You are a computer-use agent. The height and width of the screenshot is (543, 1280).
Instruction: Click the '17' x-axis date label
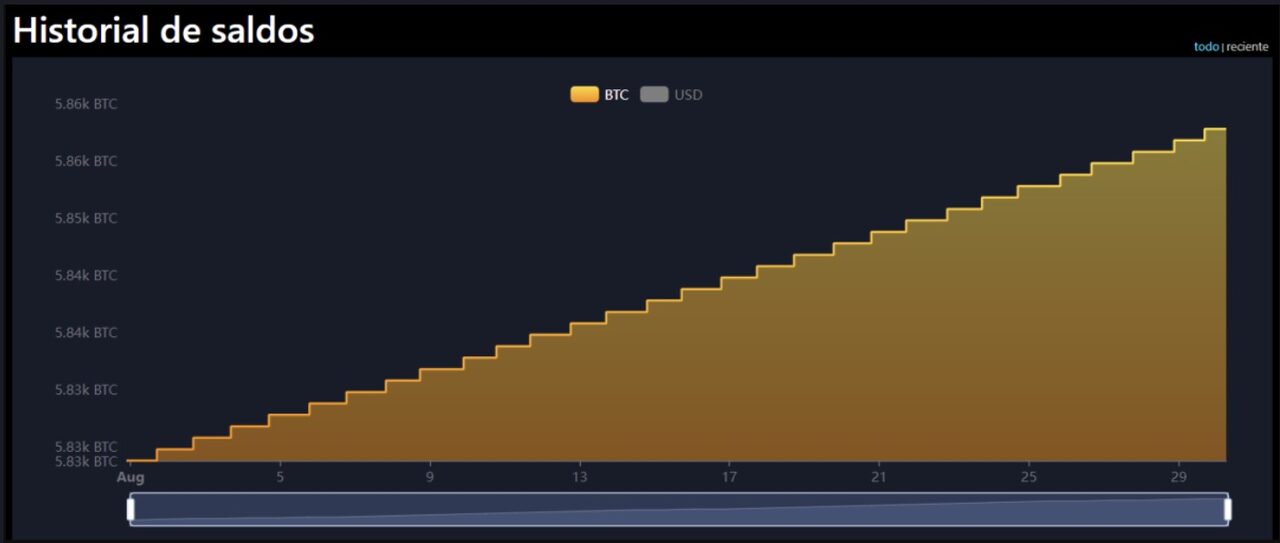(x=730, y=477)
